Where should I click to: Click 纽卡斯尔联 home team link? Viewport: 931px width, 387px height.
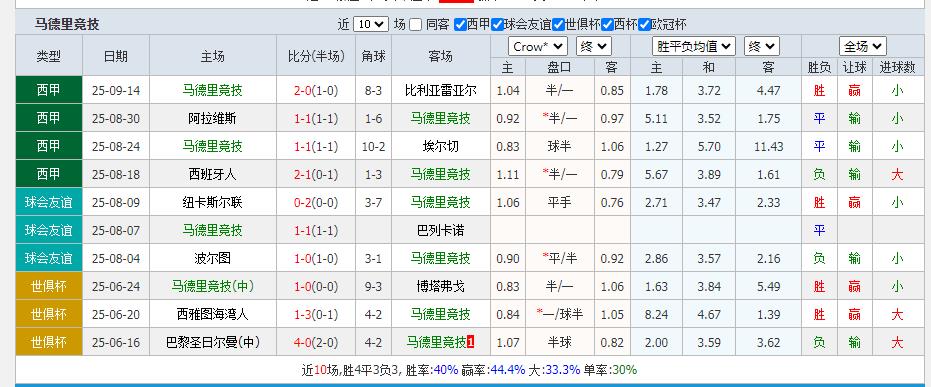tap(213, 202)
